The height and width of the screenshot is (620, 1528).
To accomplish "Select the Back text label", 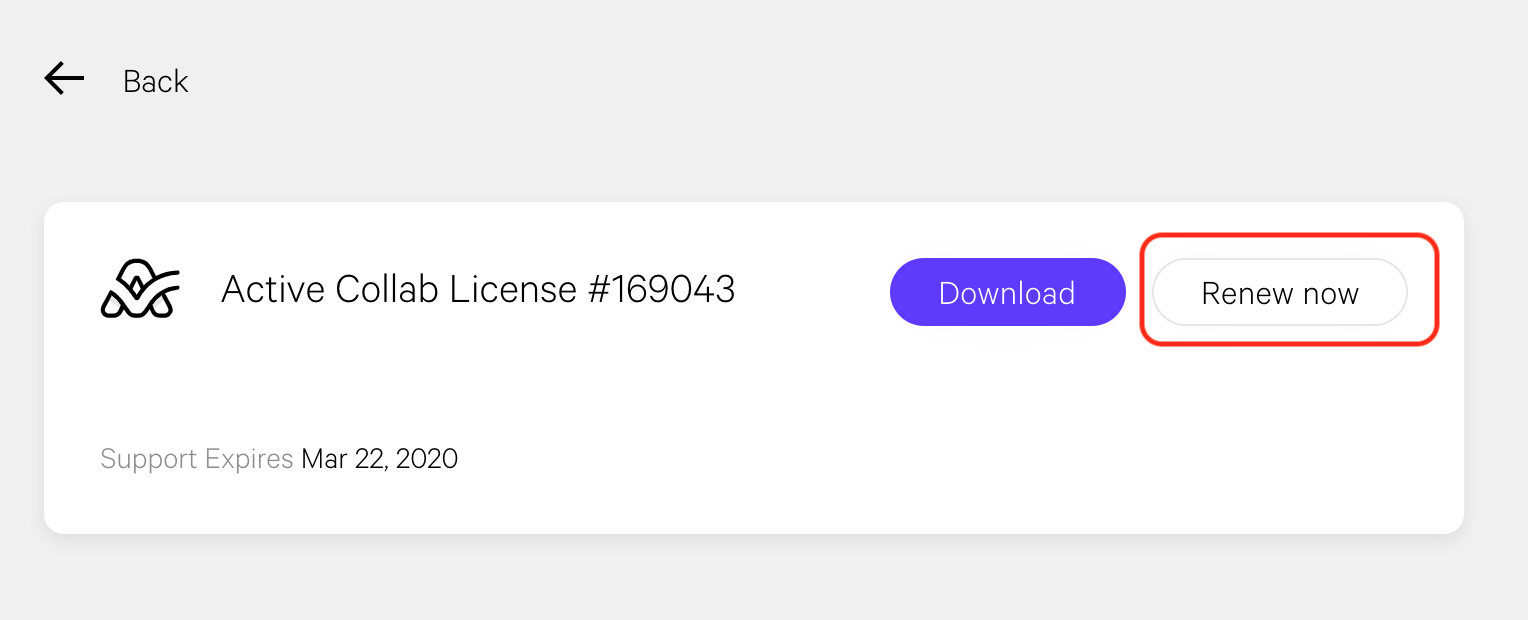I will [x=155, y=81].
